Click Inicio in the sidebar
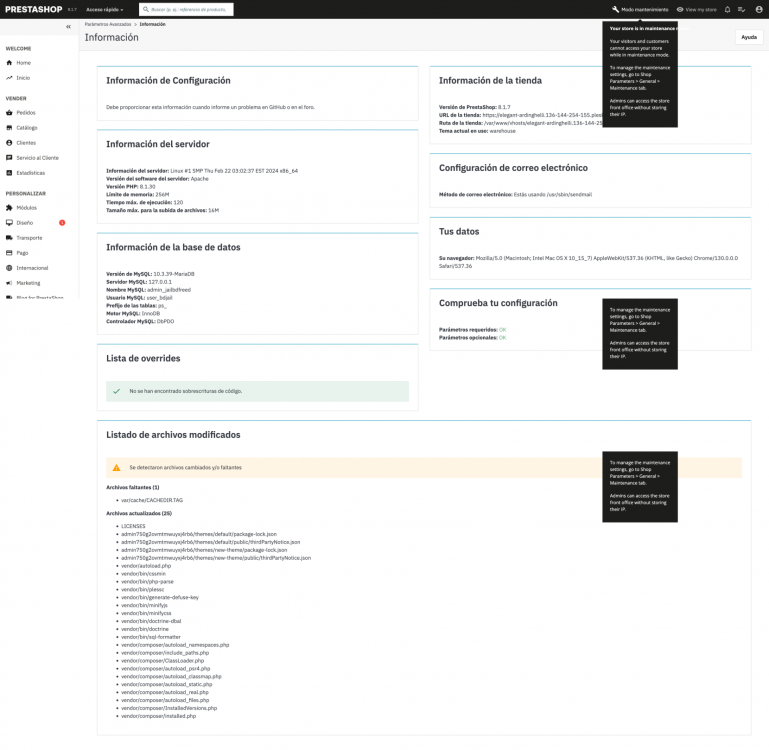Image resolution: width=769 pixels, height=750 pixels. (23, 78)
